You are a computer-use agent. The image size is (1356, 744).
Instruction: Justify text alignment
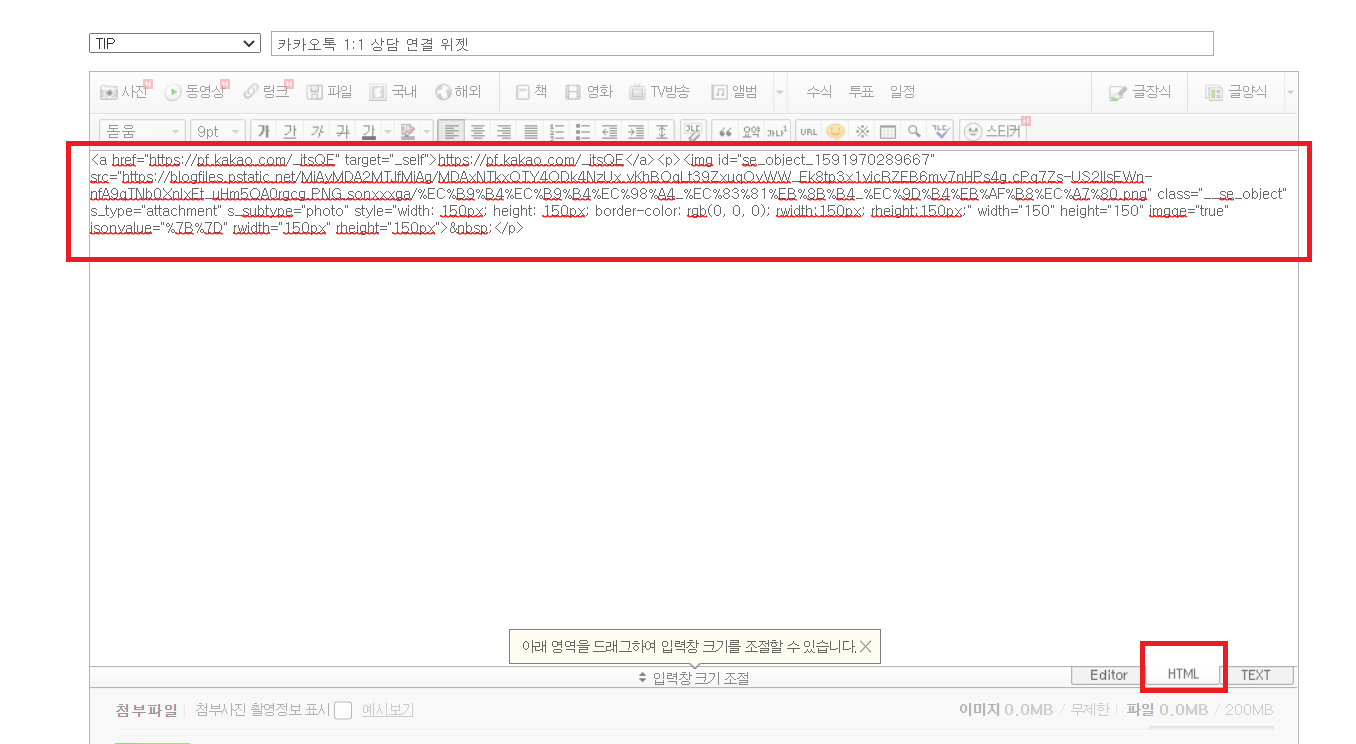(531, 131)
